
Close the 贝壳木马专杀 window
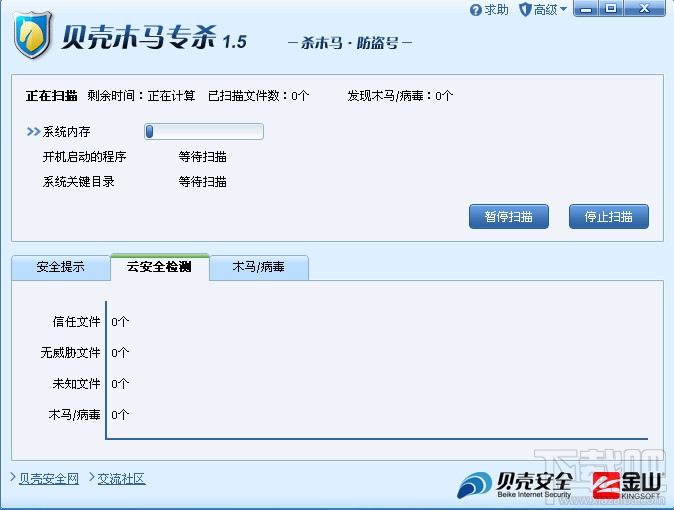644,9
